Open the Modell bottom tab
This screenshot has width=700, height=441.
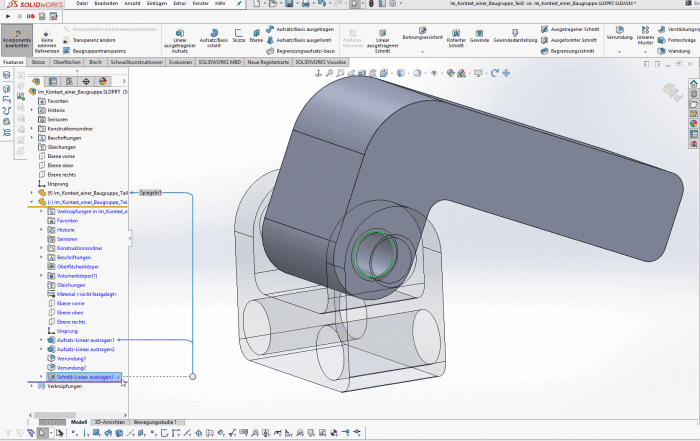(x=79, y=422)
